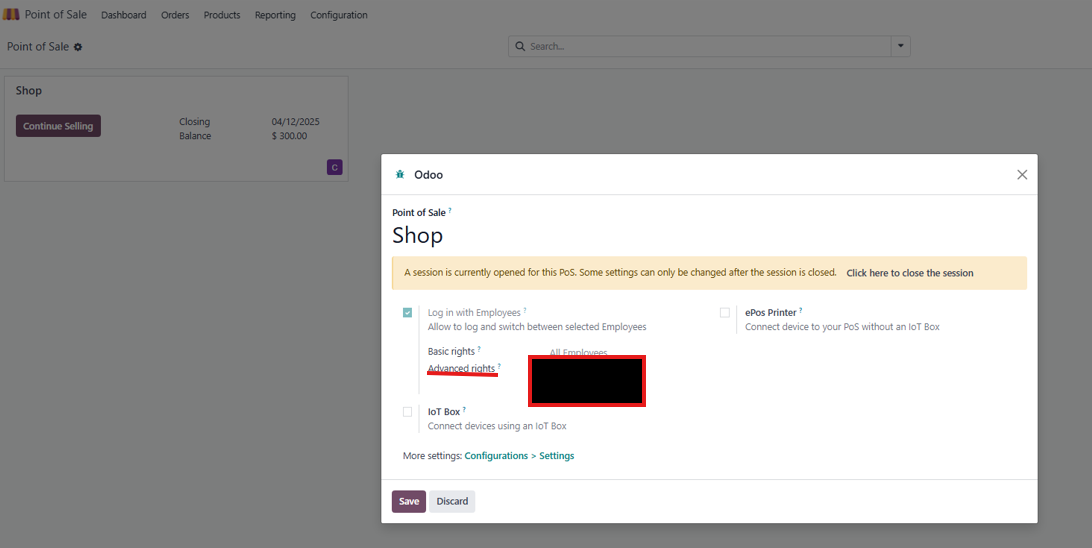Click the Point of Sale breadcrumb text
This screenshot has width=1092, height=548.
(38, 47)
